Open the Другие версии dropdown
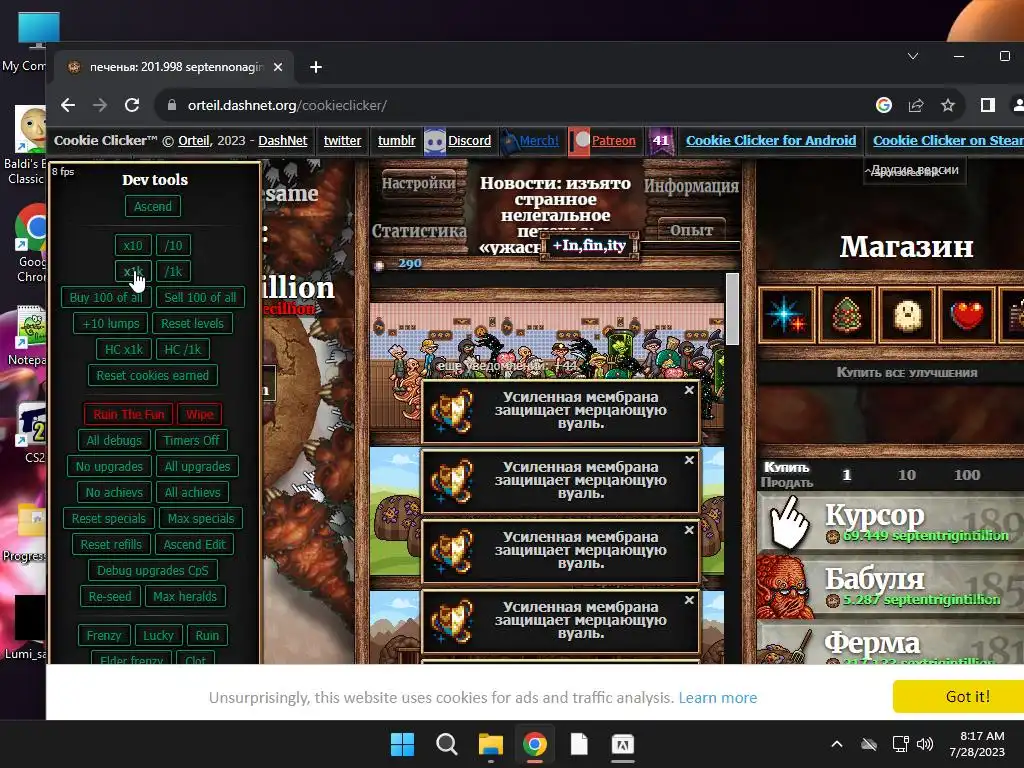 coord(915,170)
